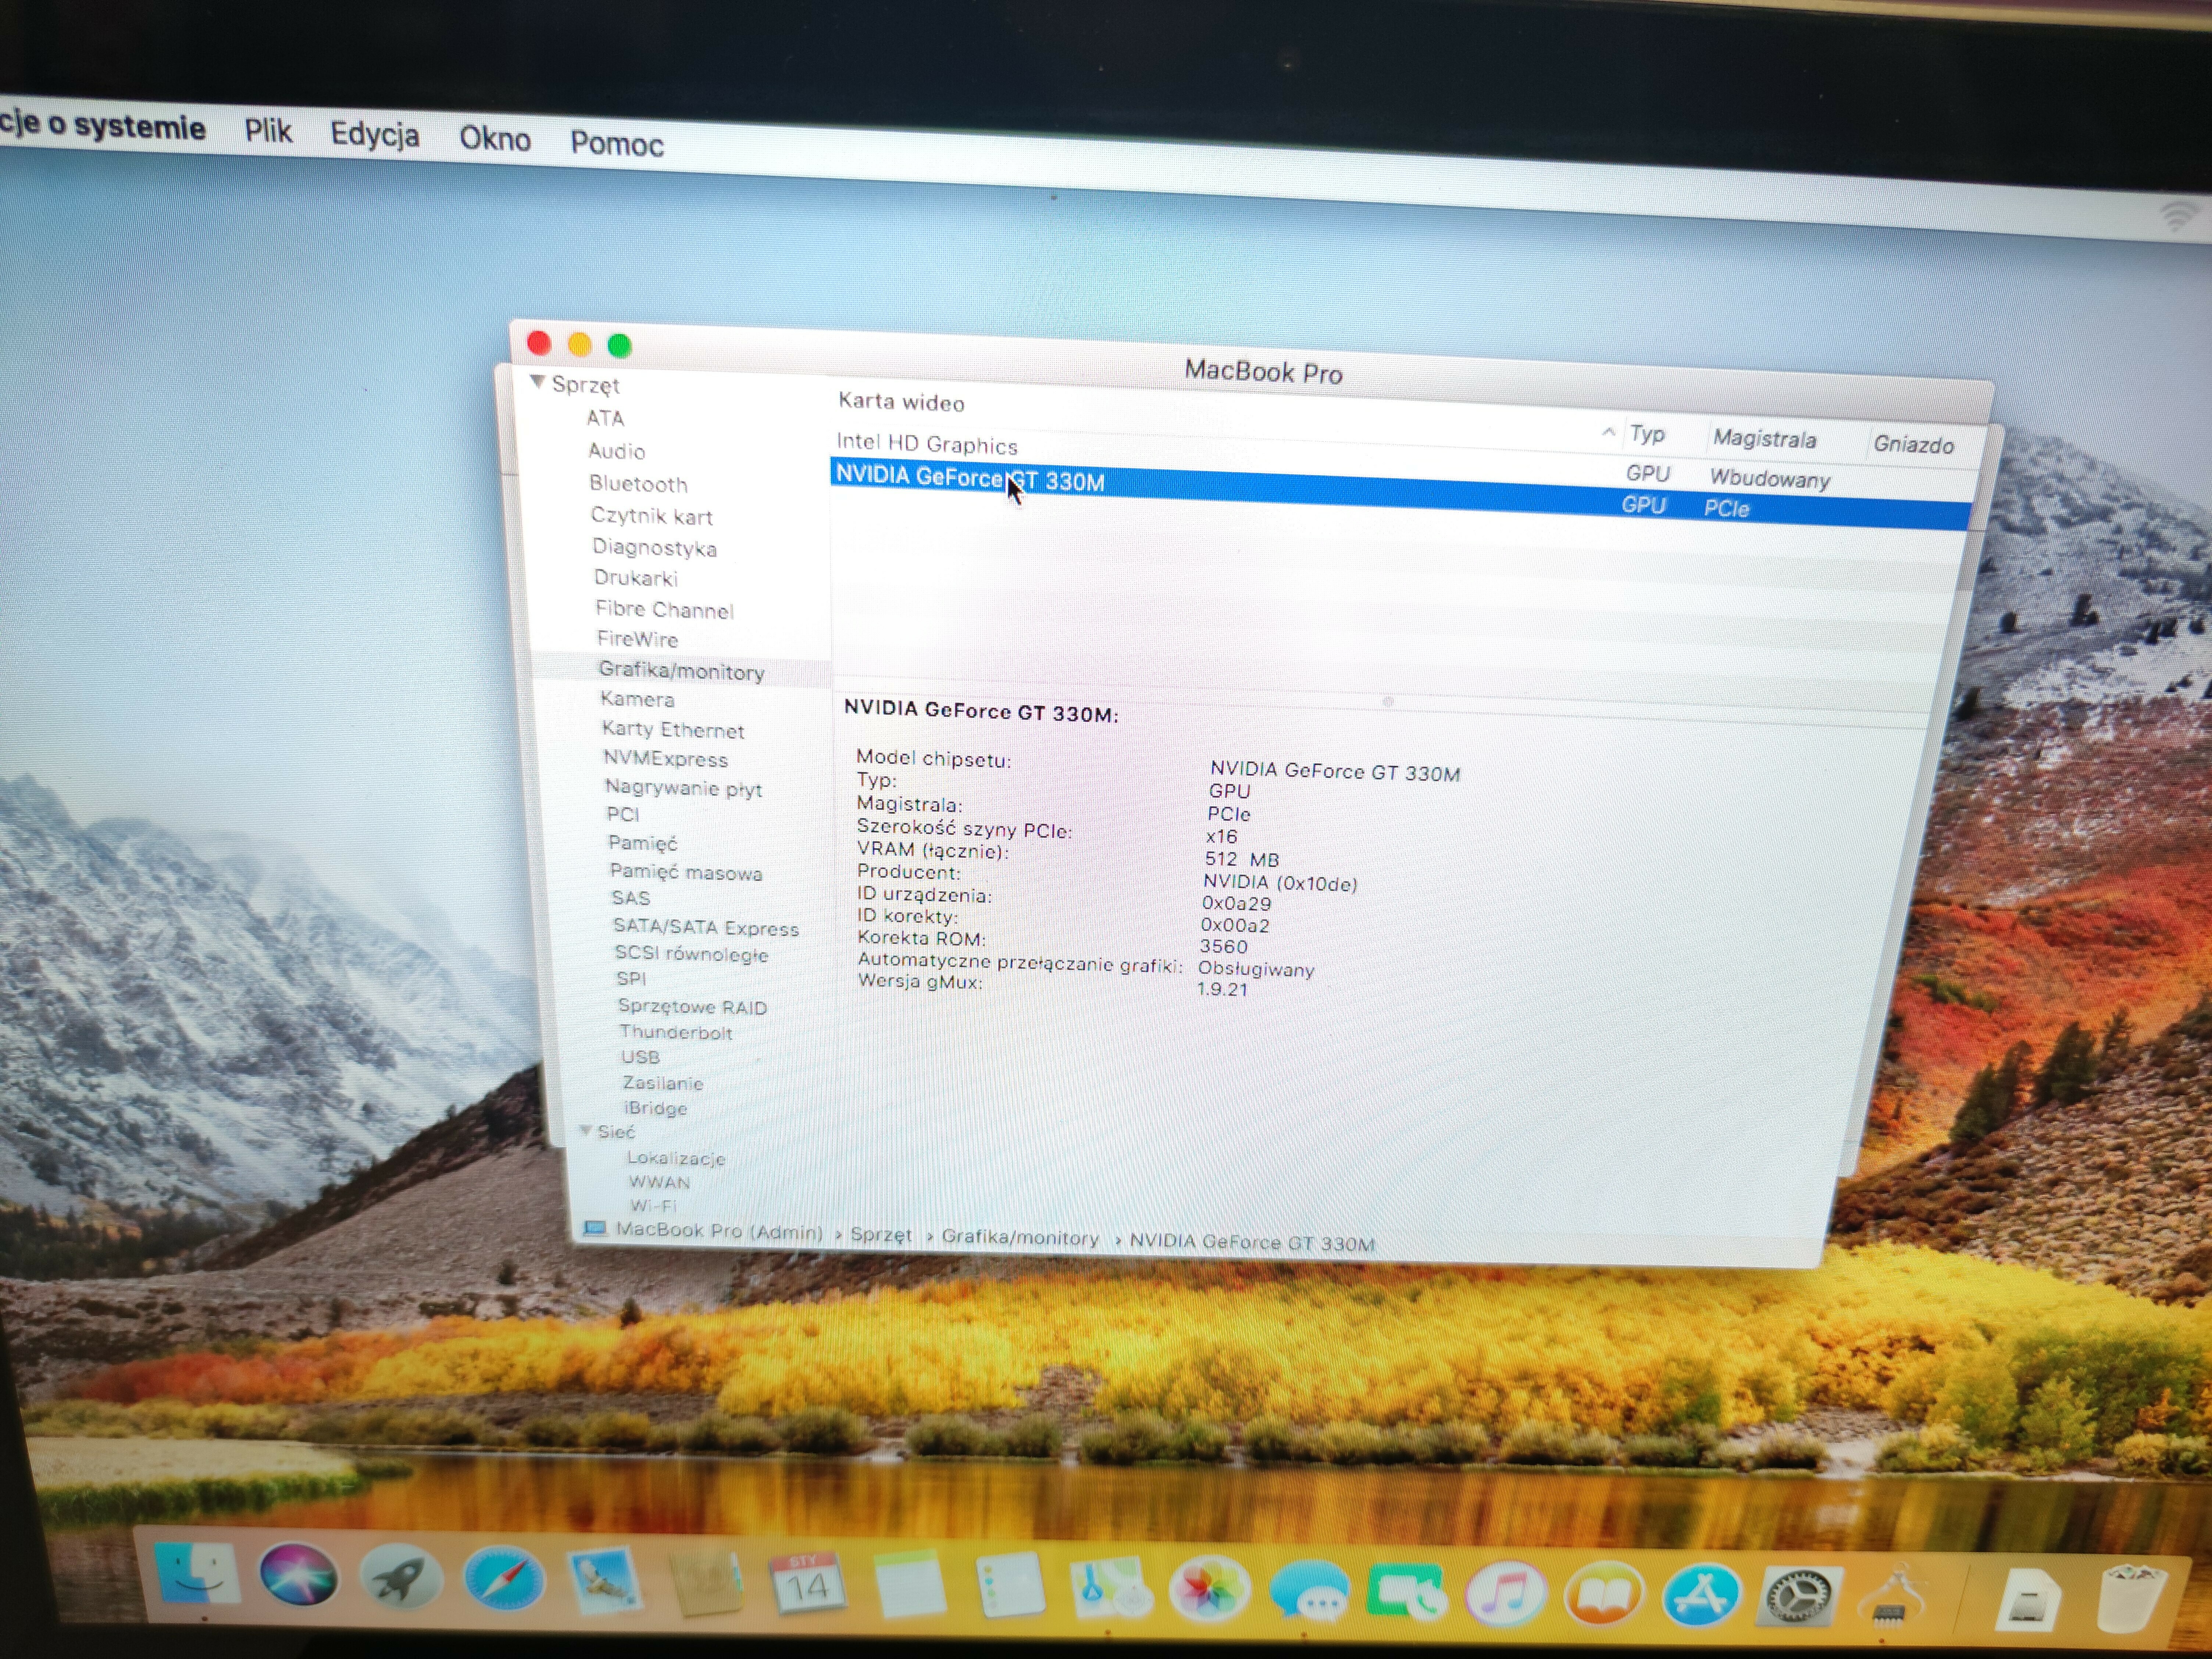Open FaceTime green icon in Dock
2212x1659 pixels.
[x=1408, y=1592]
